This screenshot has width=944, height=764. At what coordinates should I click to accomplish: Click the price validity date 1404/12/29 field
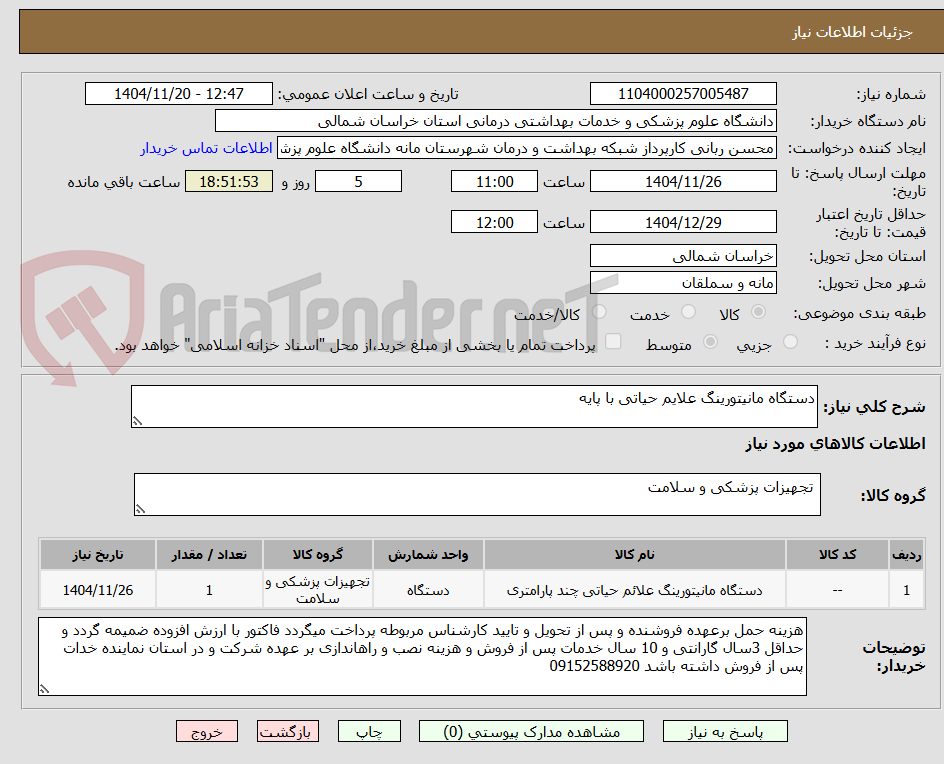tap(683, 222)
